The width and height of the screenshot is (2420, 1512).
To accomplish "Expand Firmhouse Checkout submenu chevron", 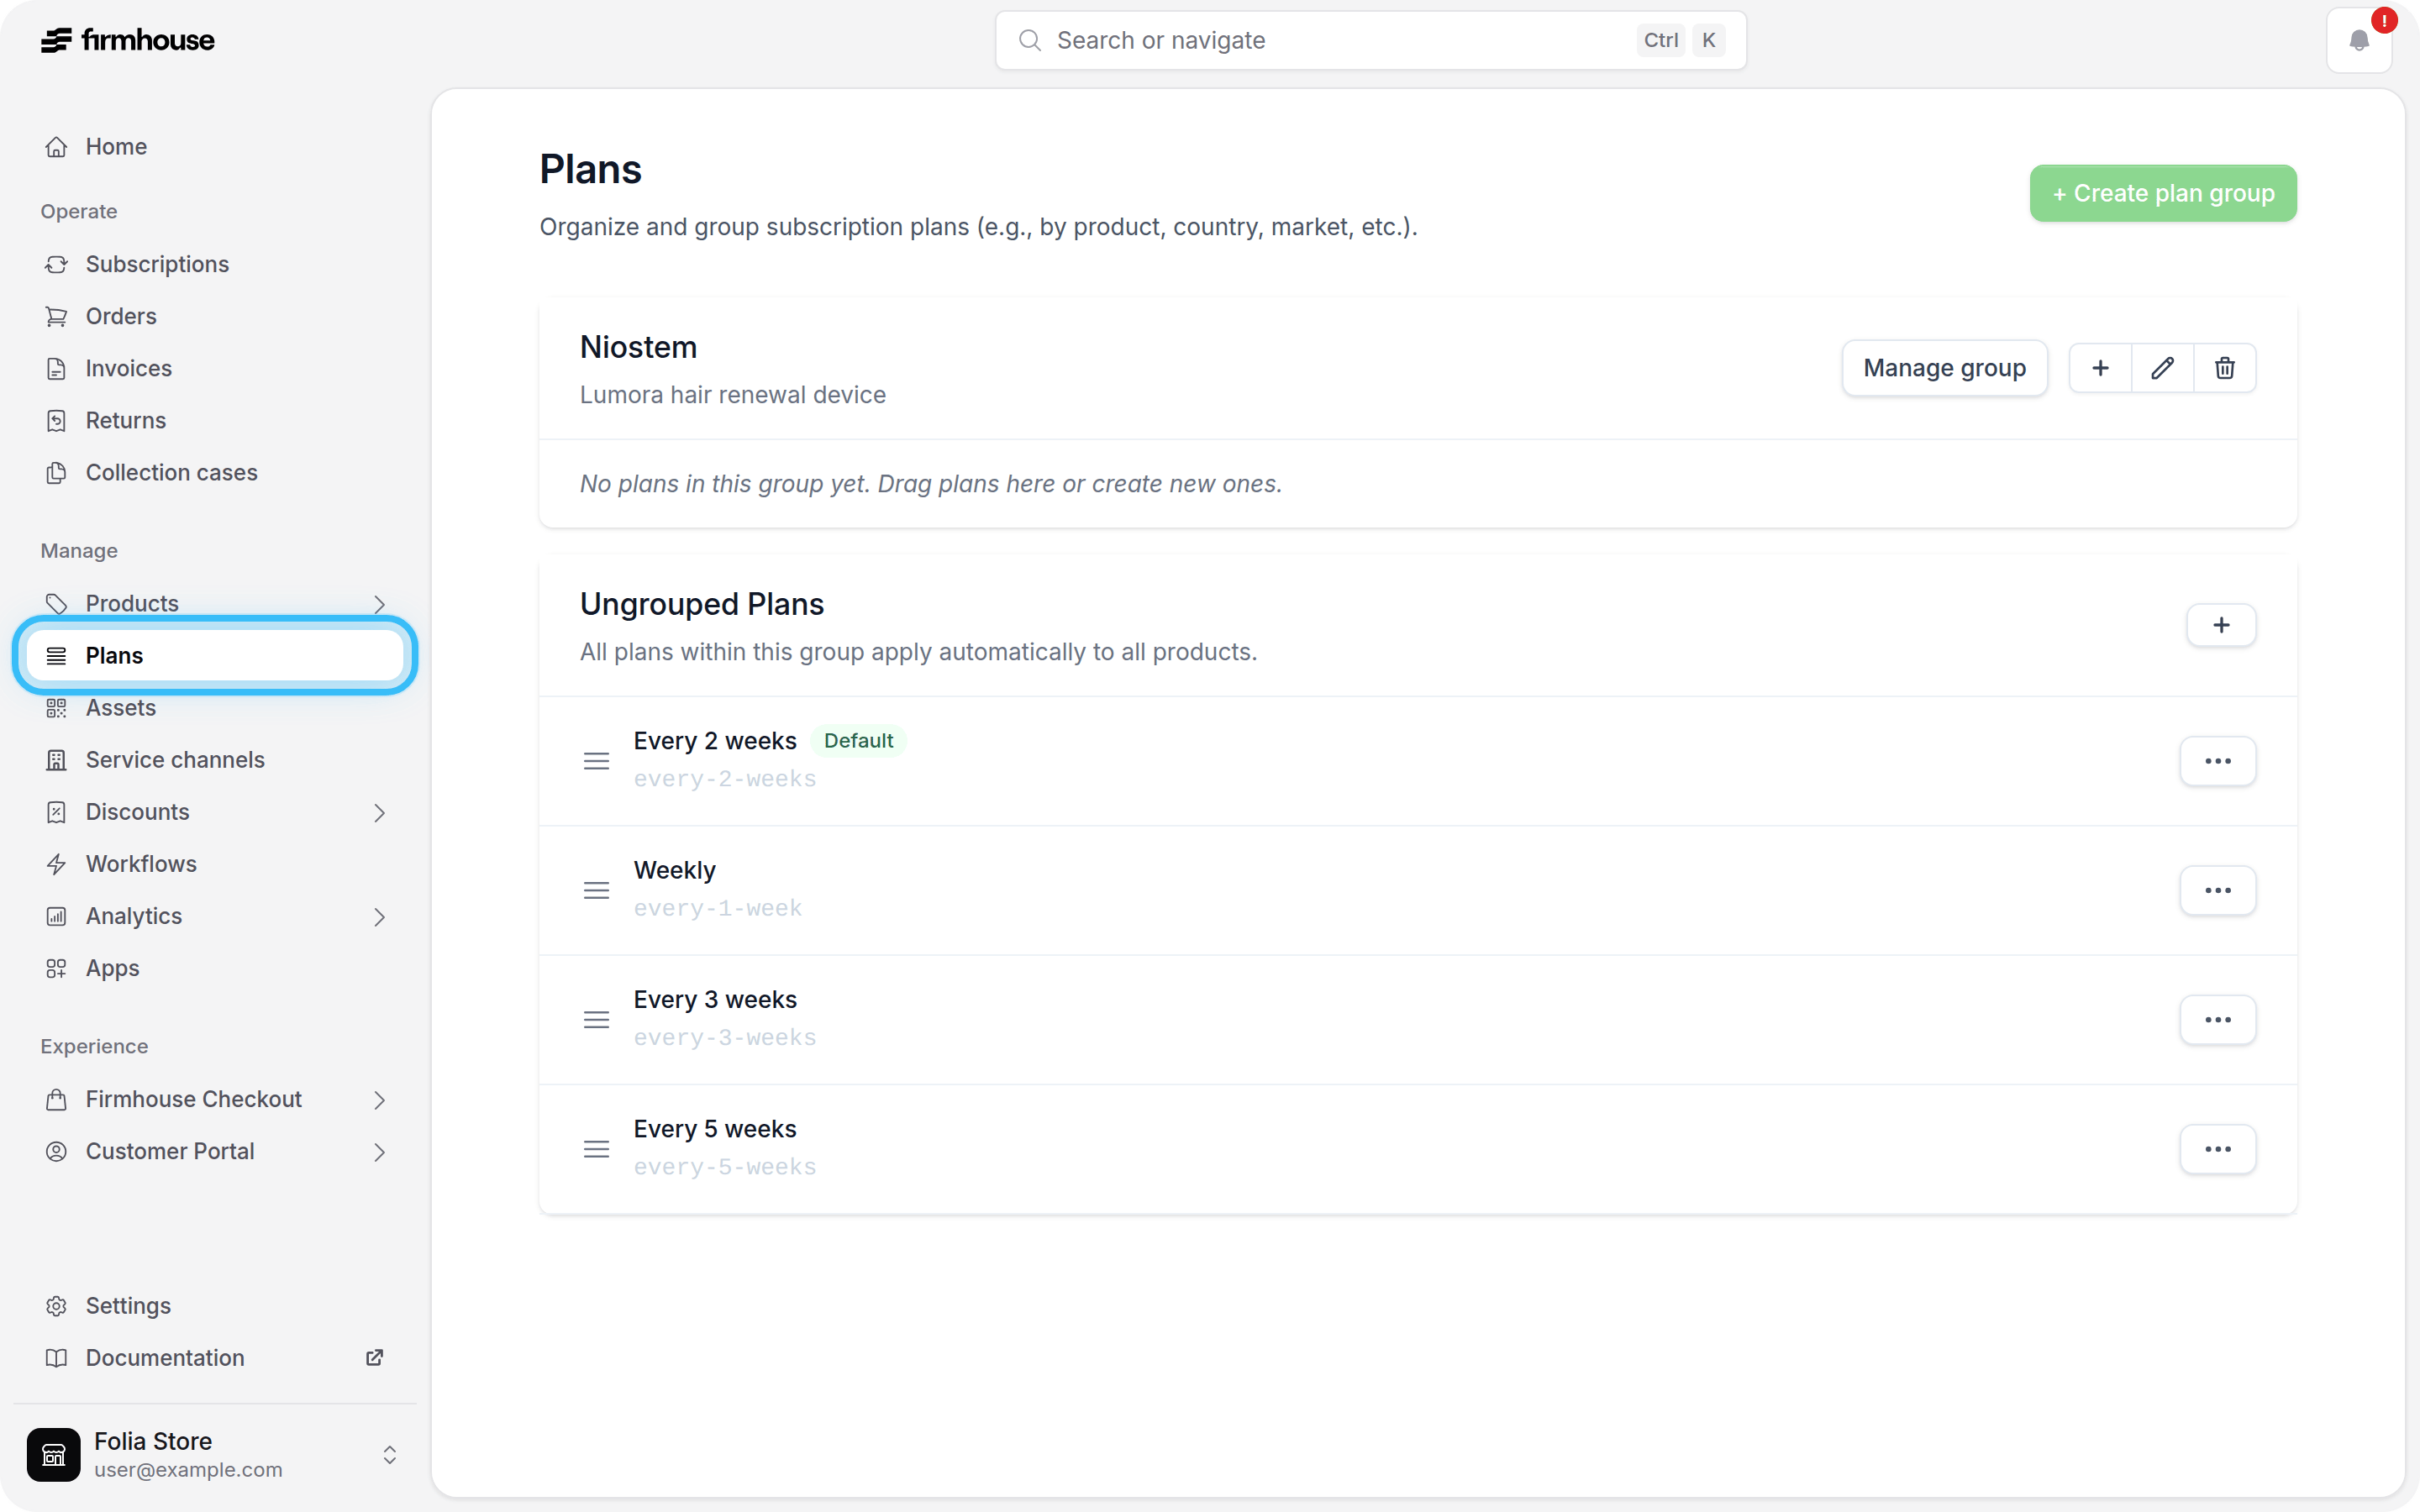I will point(379,1100).
